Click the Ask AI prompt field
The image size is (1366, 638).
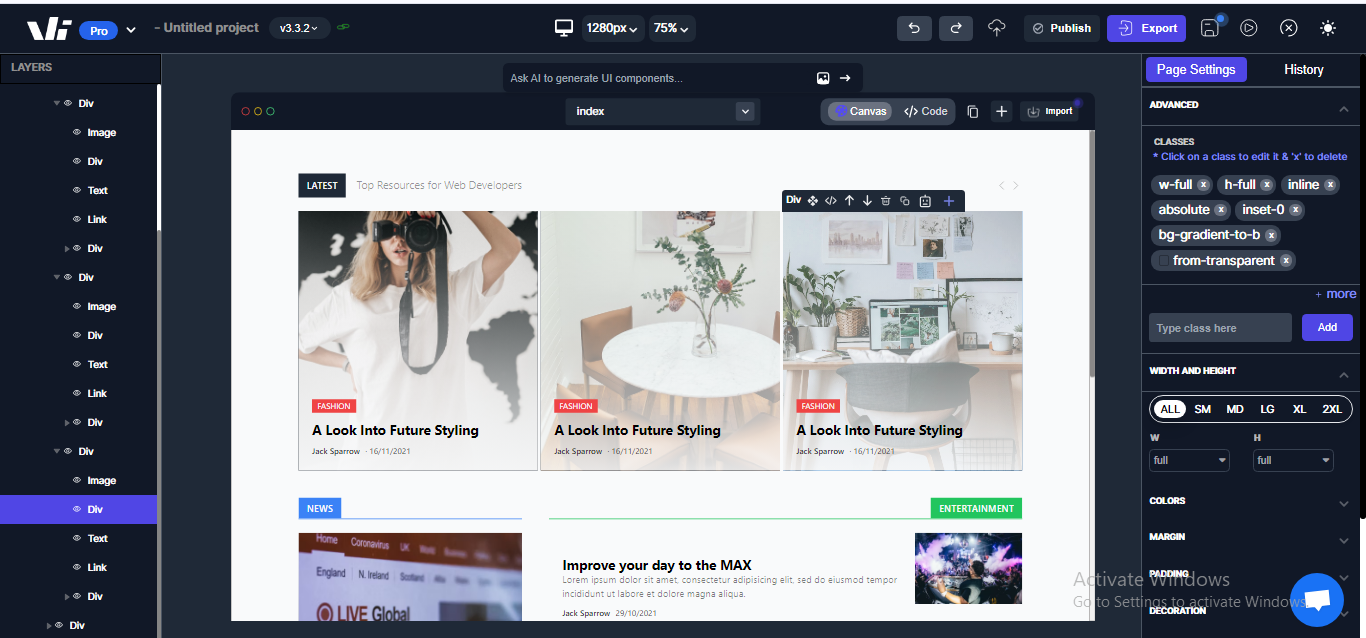coord(658,78)
